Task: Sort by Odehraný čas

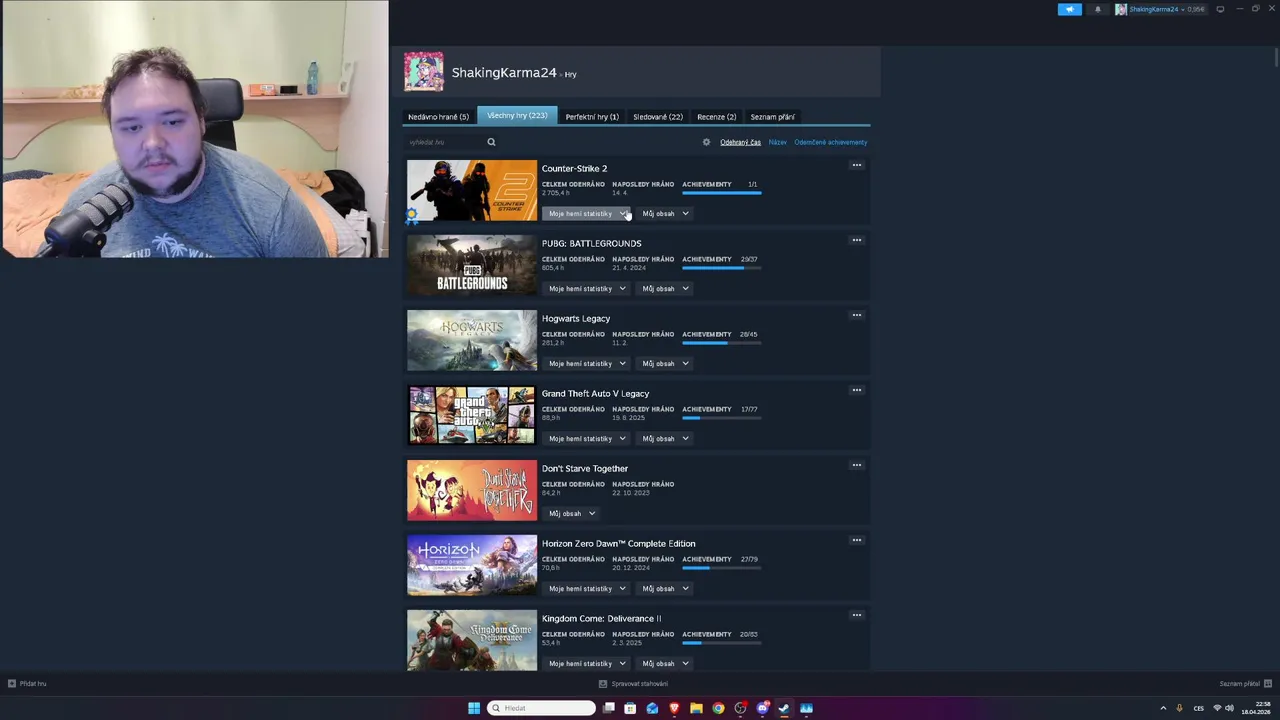Action: [740, 142]
